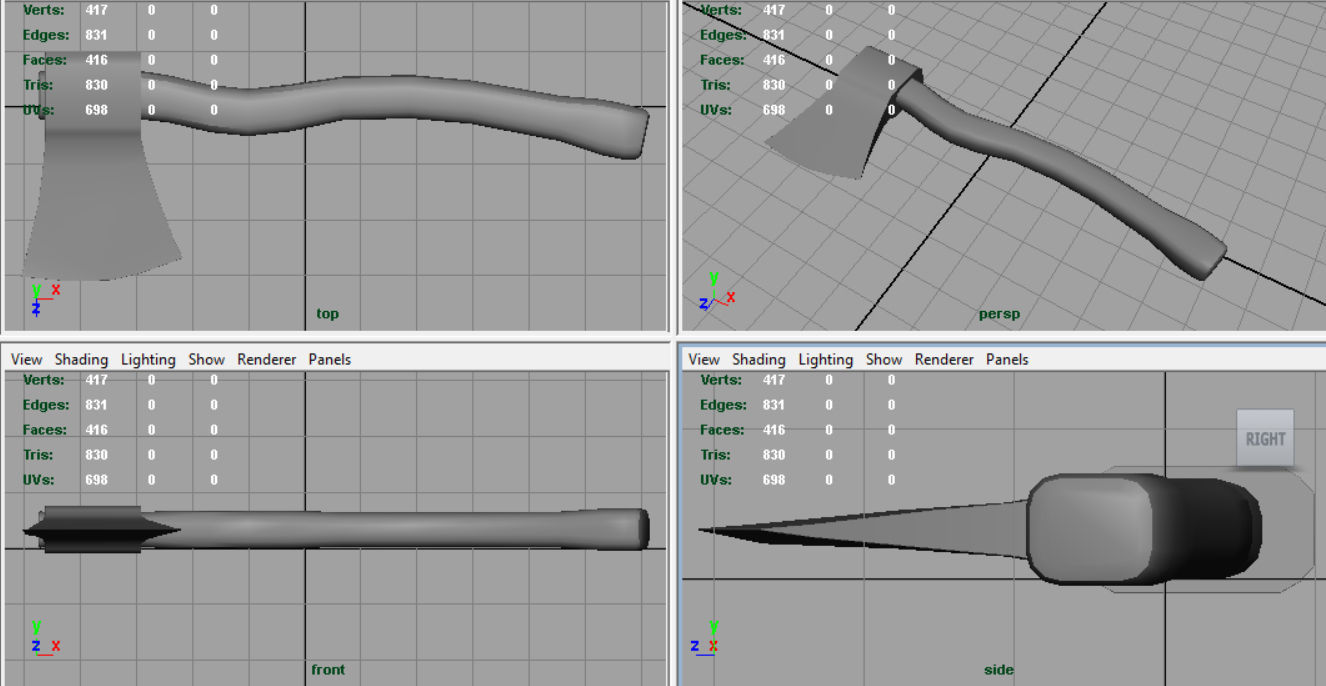Click the 'front' camera label
The width and height of the screenshot is (1326, 686).
click(328, 669)
